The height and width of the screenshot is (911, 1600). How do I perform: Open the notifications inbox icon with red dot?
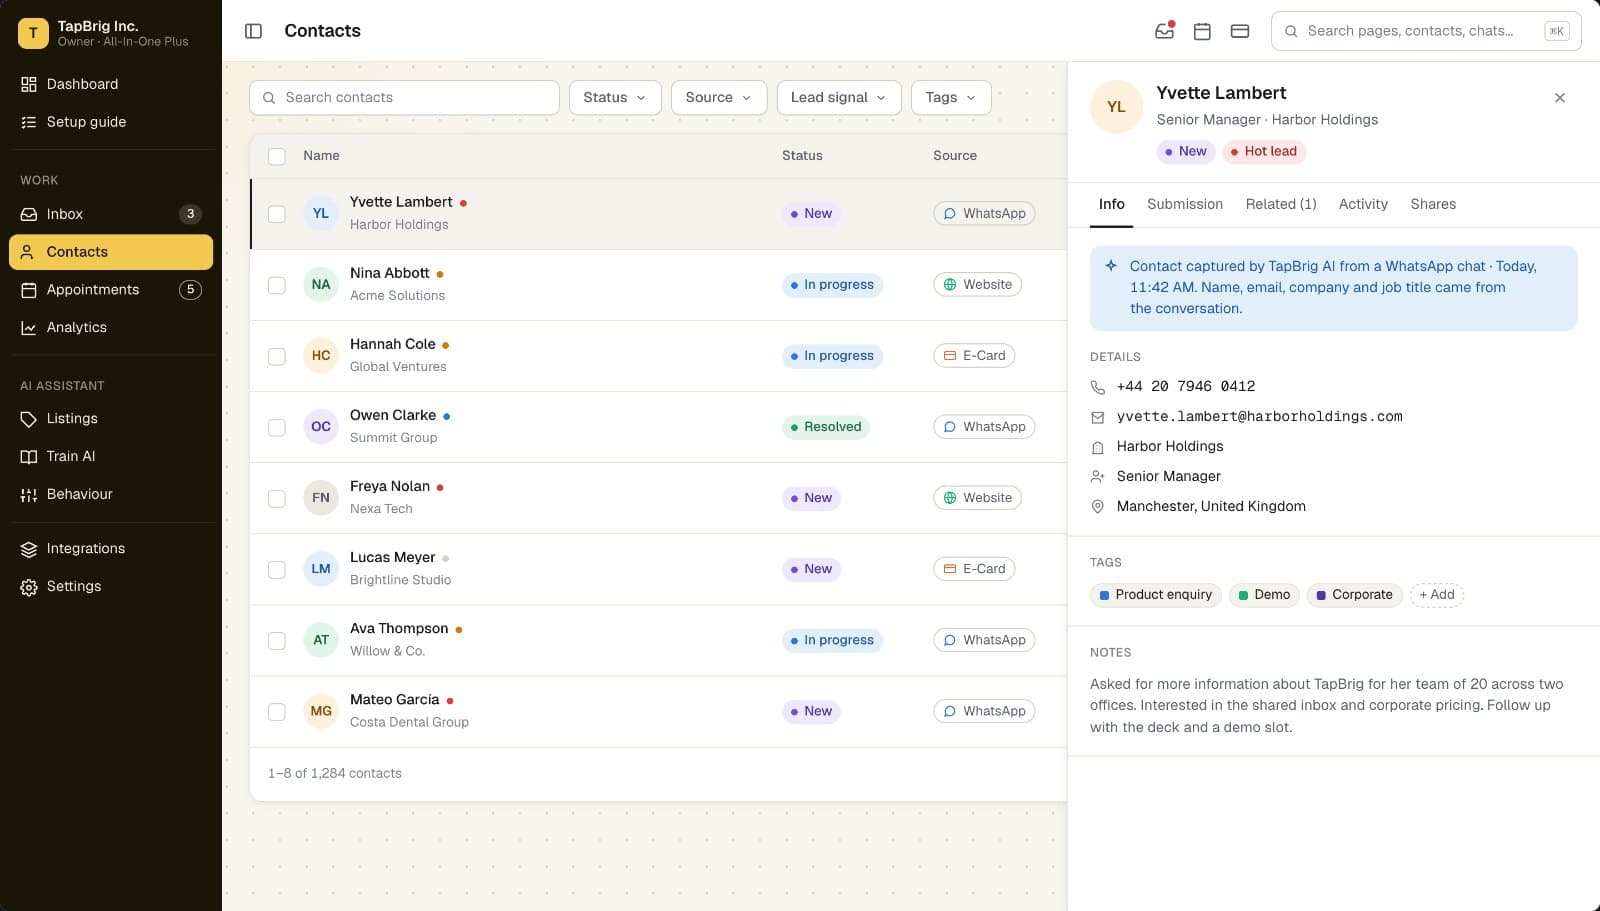point(1165,31)
